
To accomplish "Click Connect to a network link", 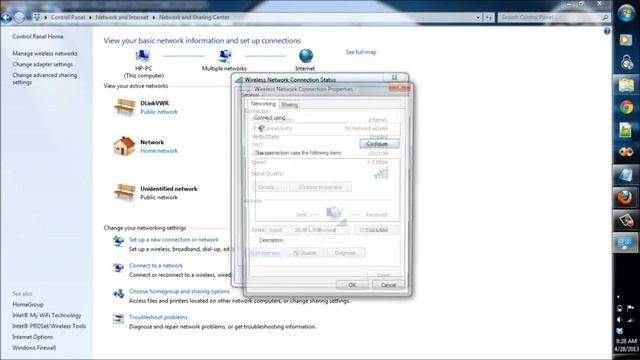I will tap(156, 266).
